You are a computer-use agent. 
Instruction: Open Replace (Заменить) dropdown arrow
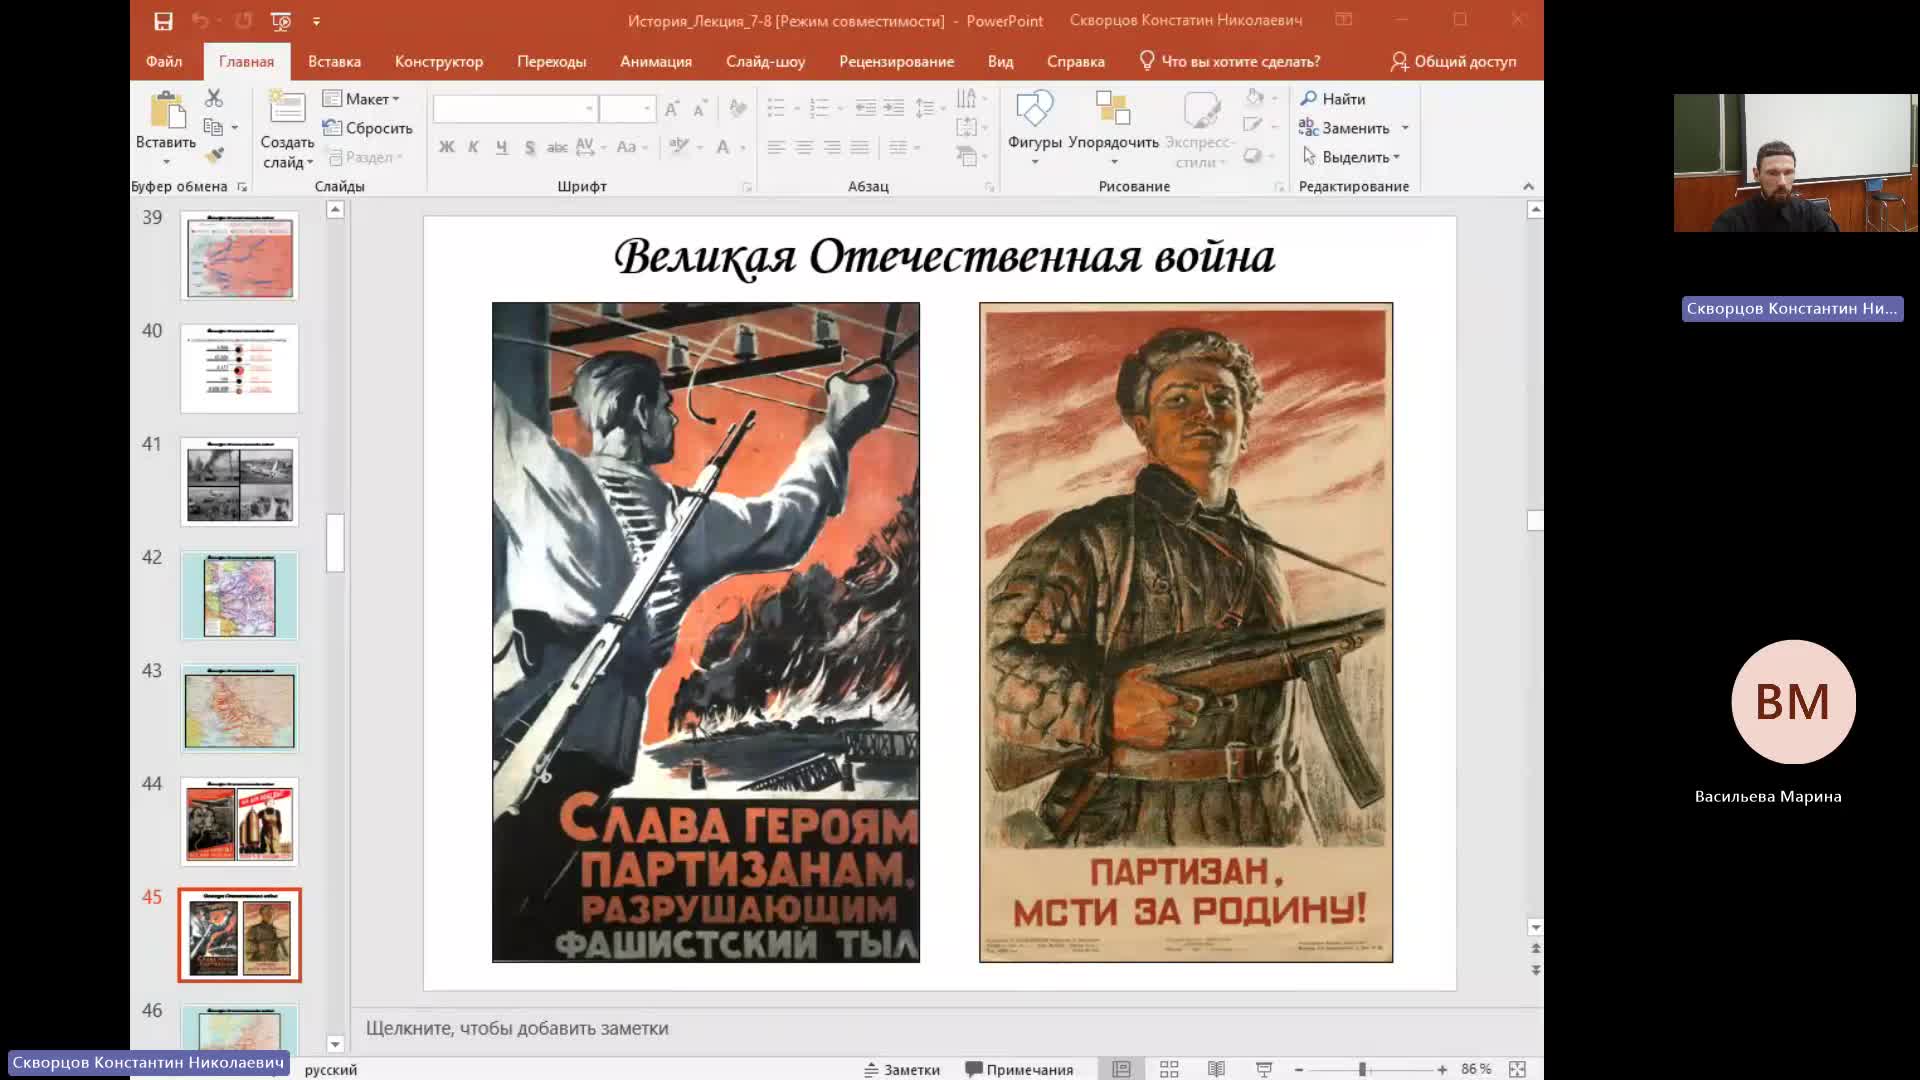pos(1405,128)
